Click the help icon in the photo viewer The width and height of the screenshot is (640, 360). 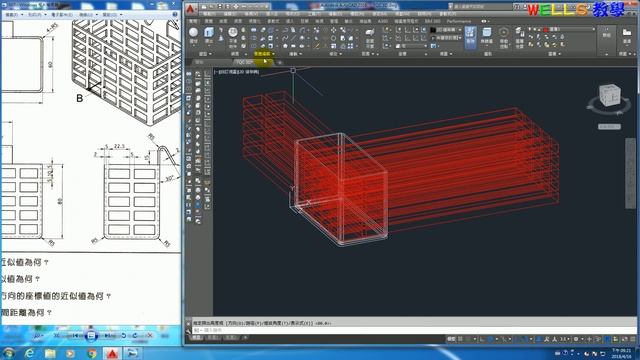175,14
